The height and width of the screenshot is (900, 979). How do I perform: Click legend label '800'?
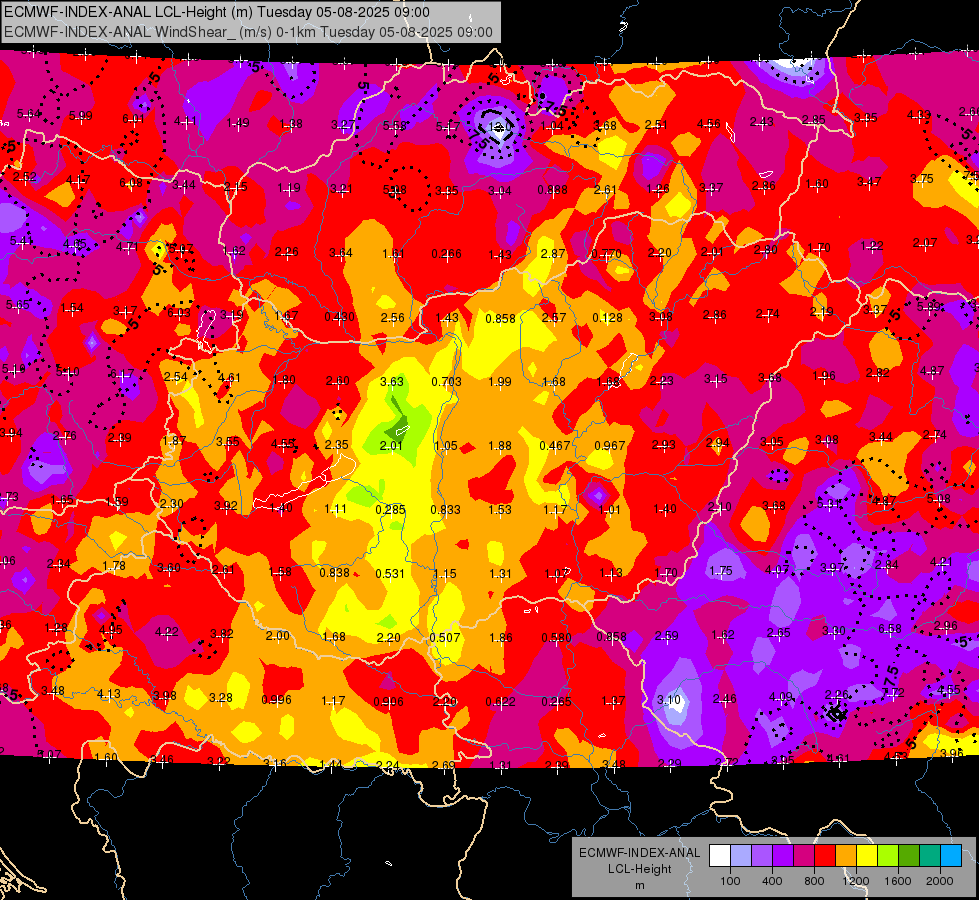[814, 881]
